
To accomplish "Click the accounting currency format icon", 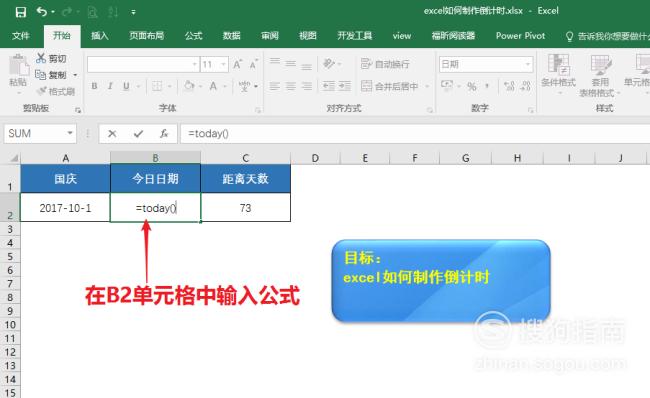I will (x=447, y=86).
